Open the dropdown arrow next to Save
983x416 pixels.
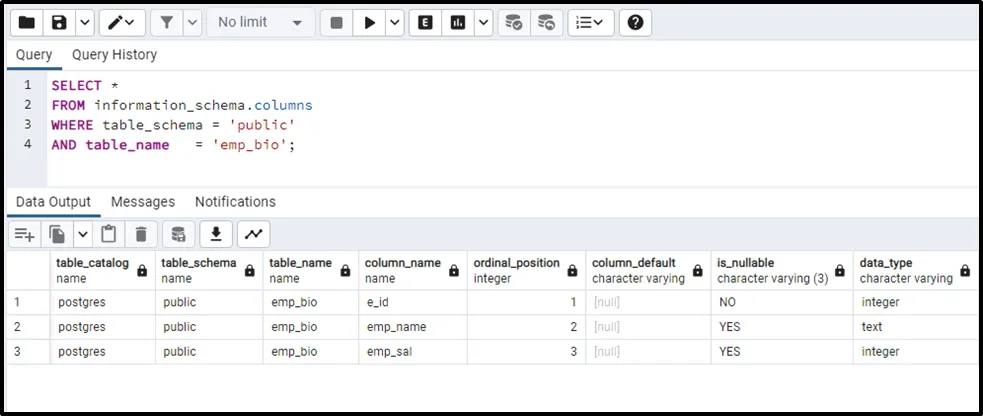click(x=84, y=22)
